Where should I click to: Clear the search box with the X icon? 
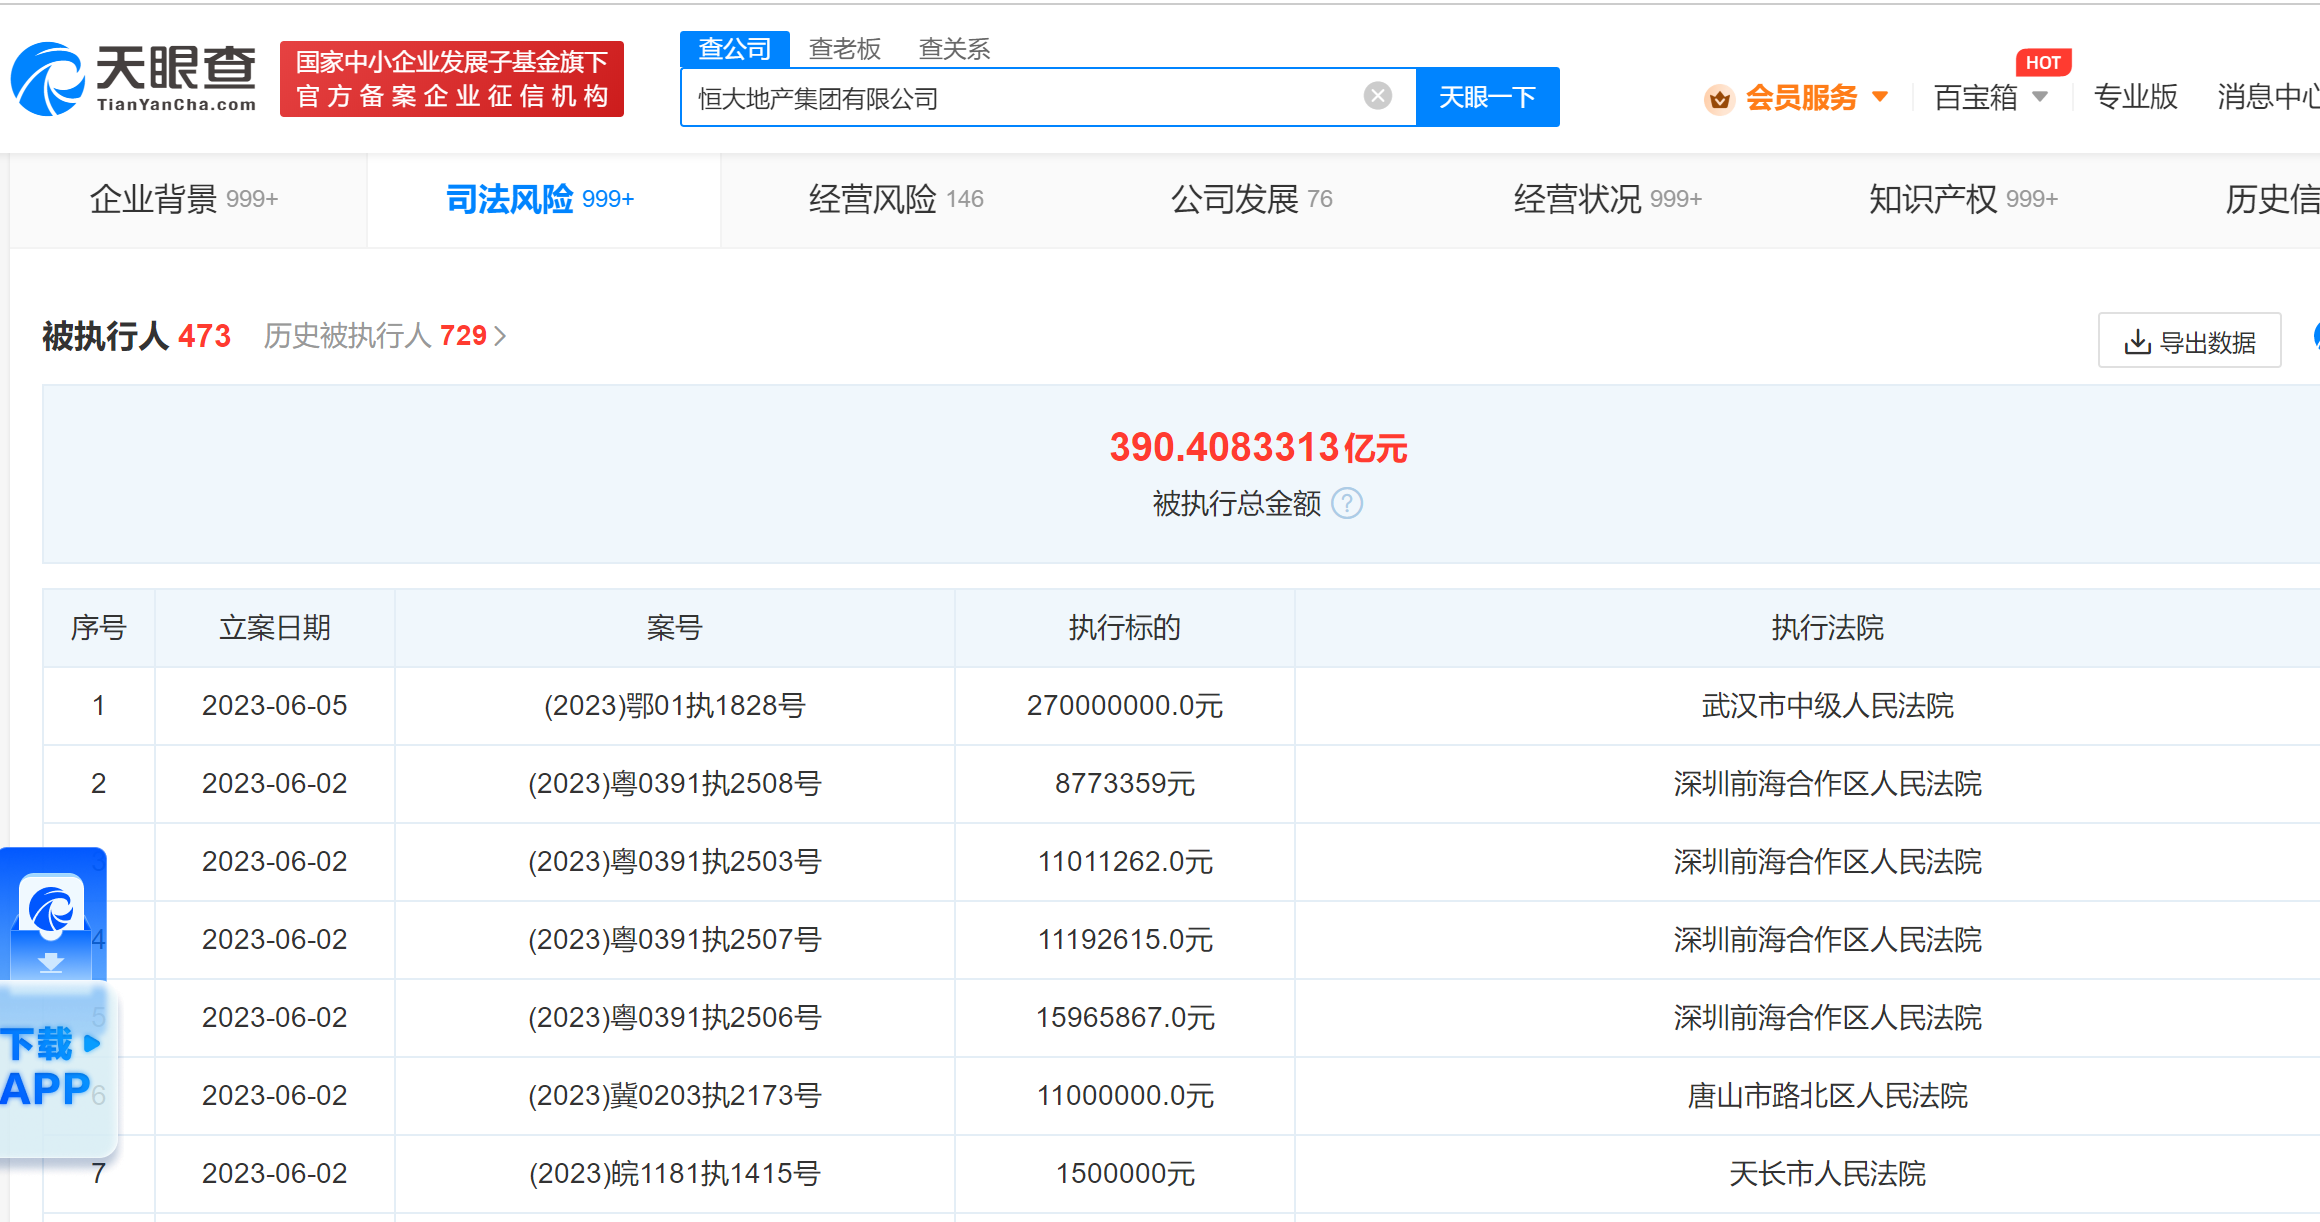1377,96
